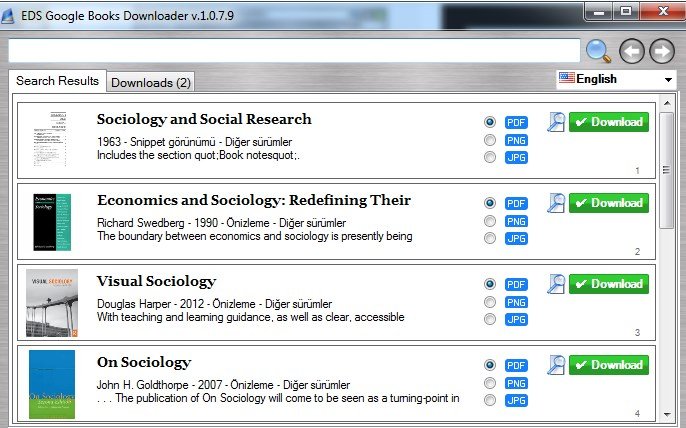Open the English language dropdown
The width and height of the screenshot is (686, 428).
(x=616, y=79)
